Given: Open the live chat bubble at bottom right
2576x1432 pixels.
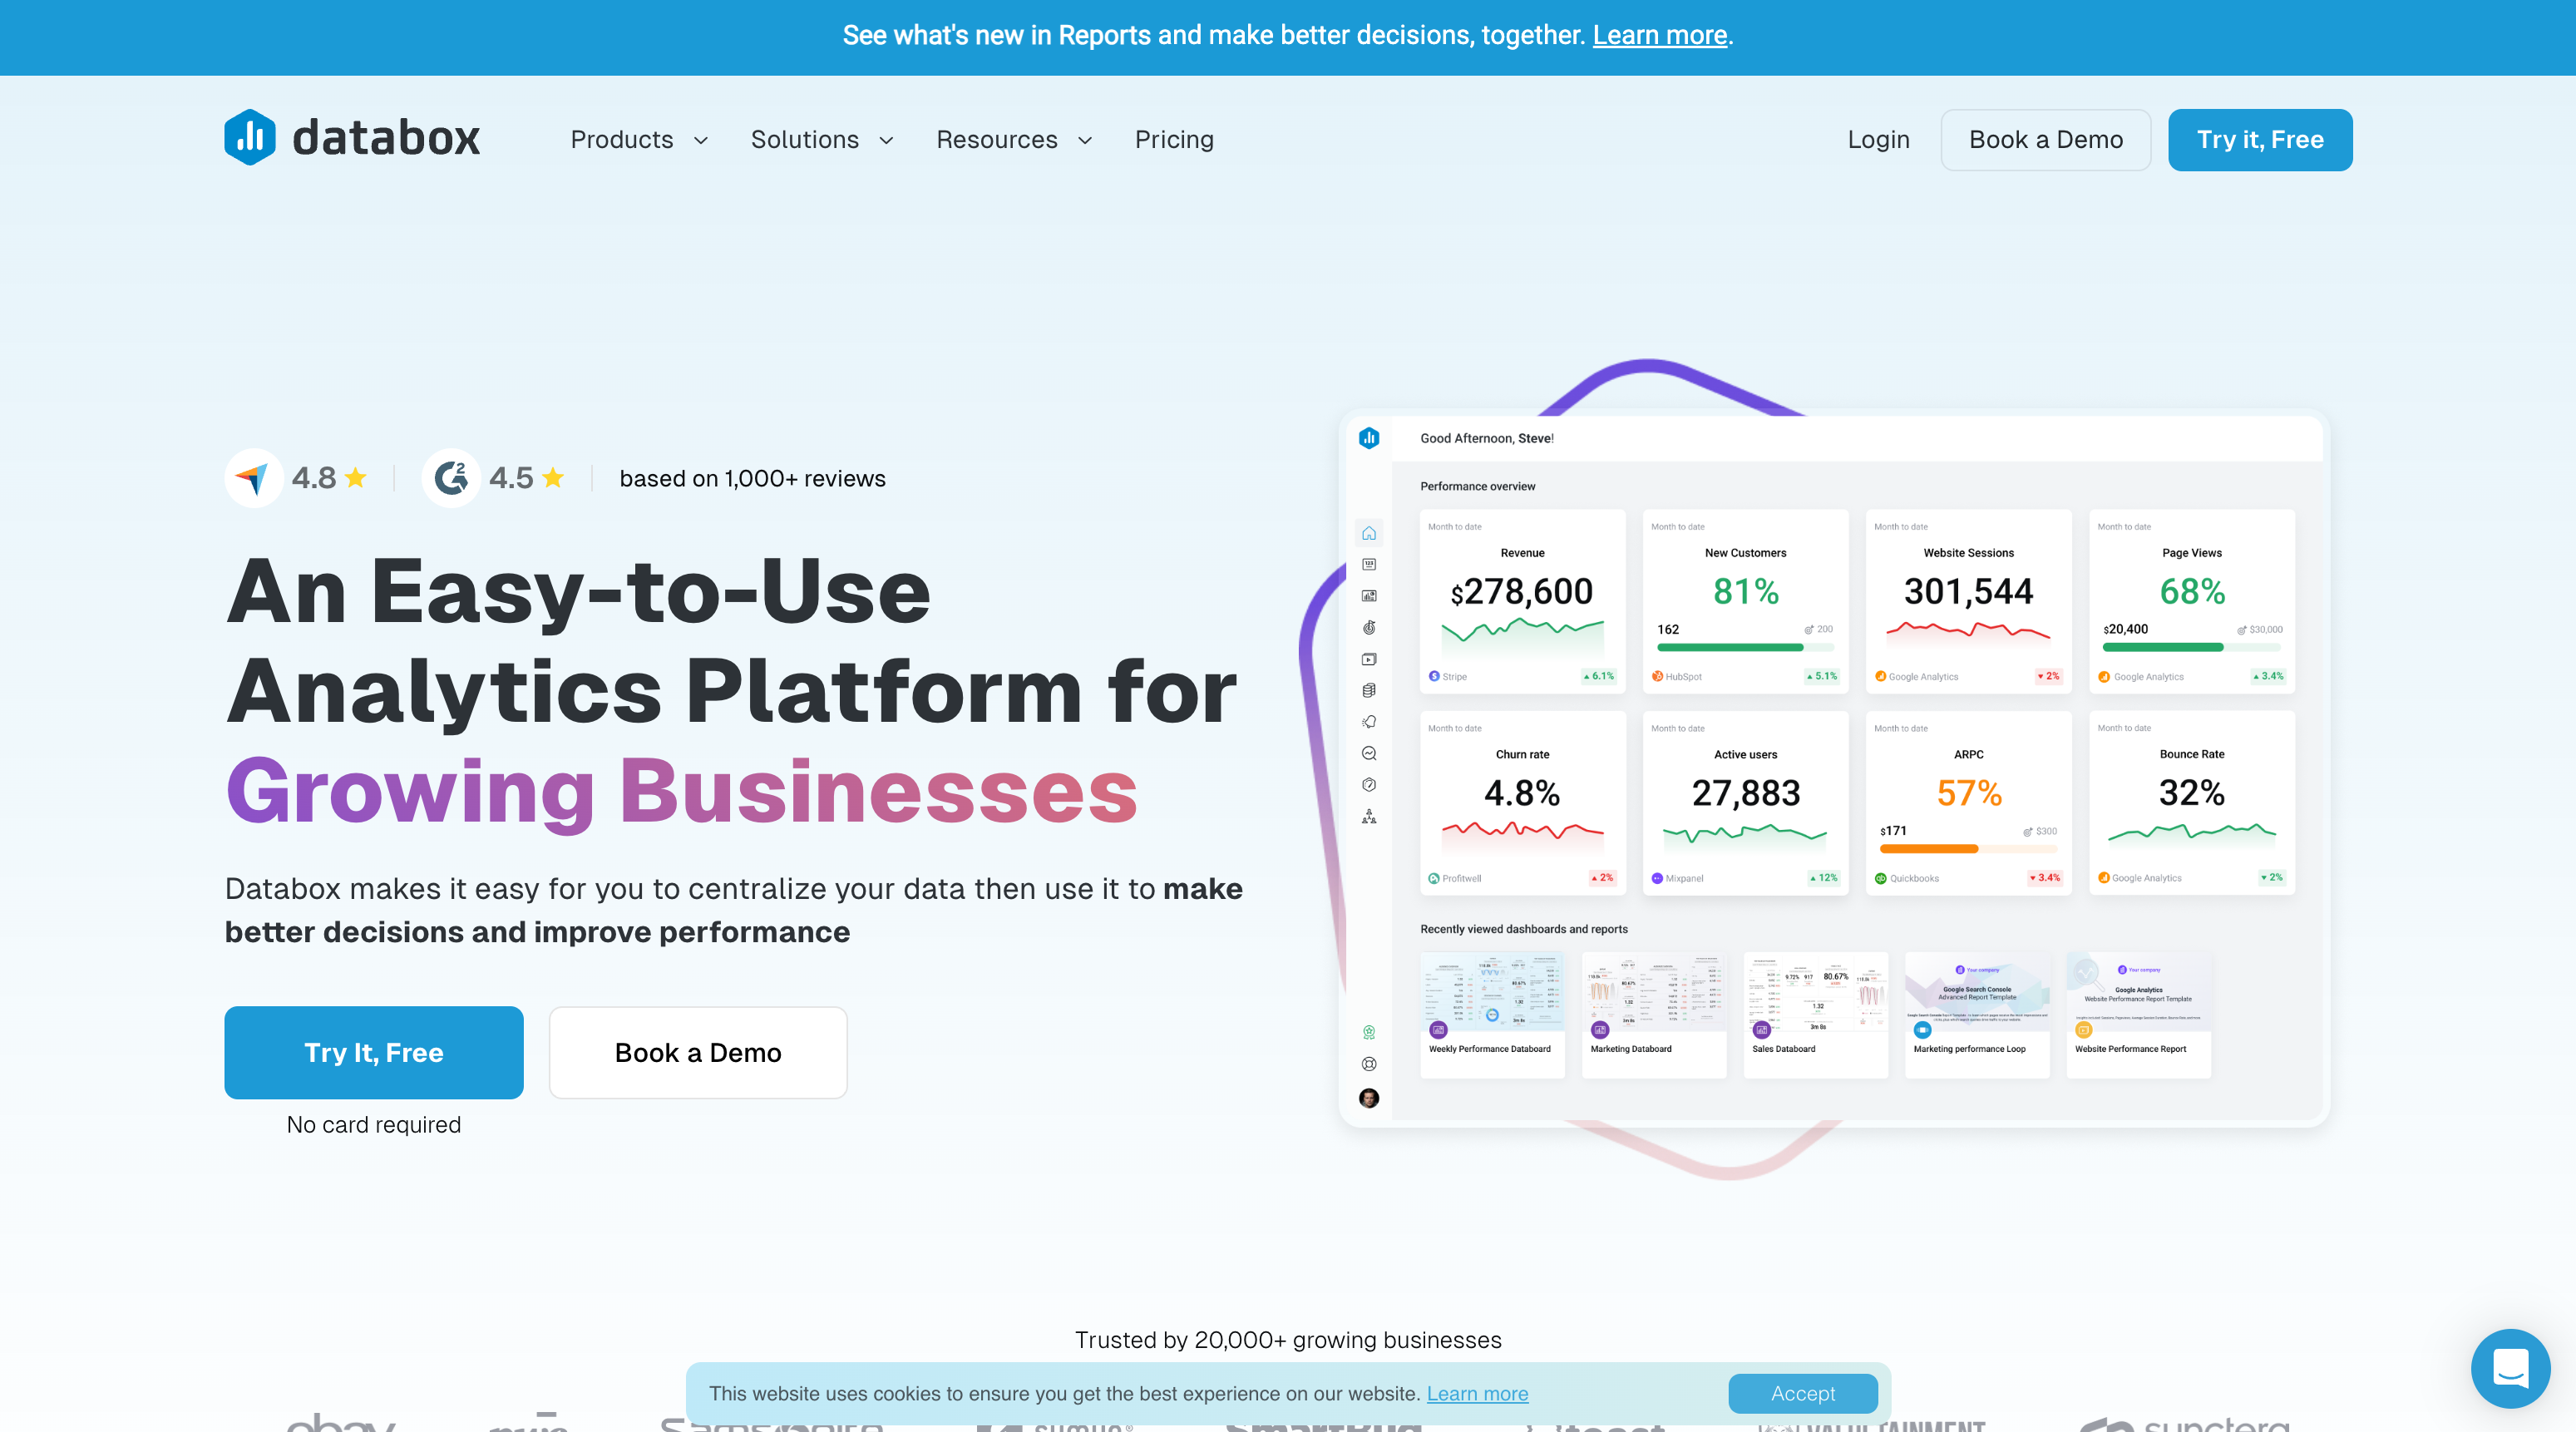Looking at the screenshot, I should [x=2510, y=1369].
